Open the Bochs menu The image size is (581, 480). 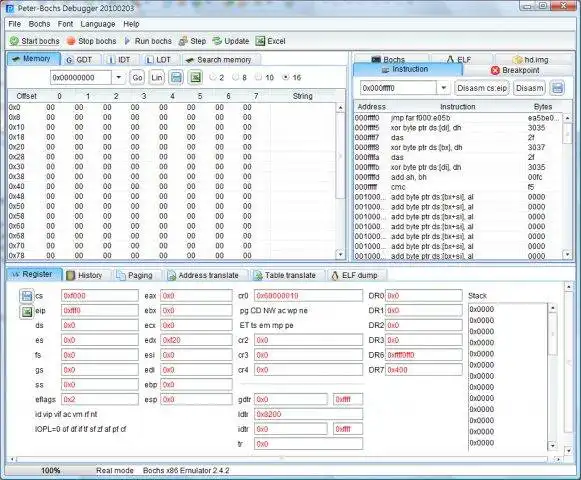point(39,24)
